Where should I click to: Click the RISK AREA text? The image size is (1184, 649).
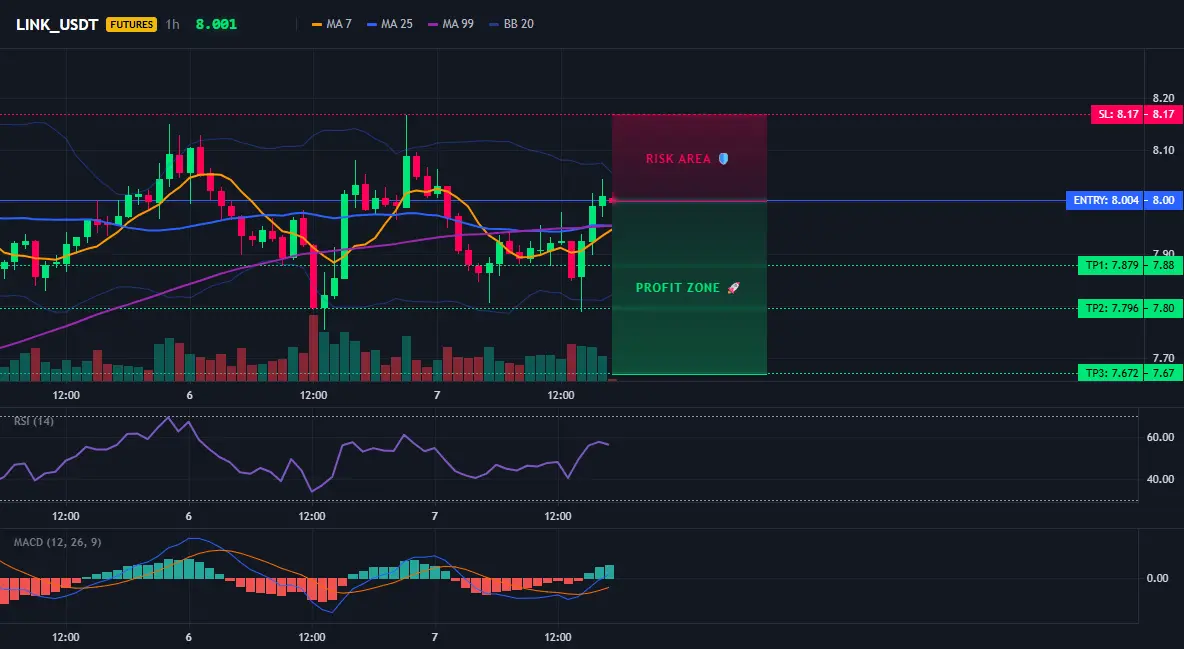(678, 159)
